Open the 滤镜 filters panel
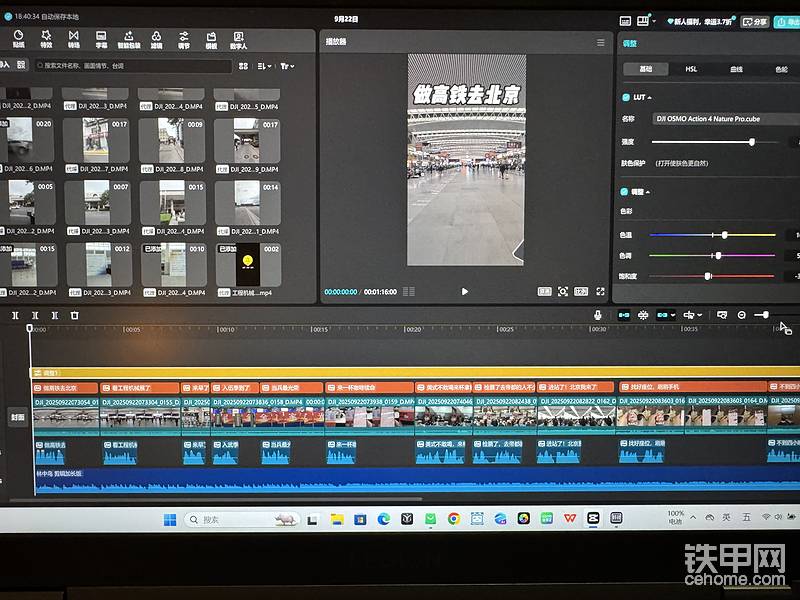This screenshot has width=800, height=600. tap(157, 39)
